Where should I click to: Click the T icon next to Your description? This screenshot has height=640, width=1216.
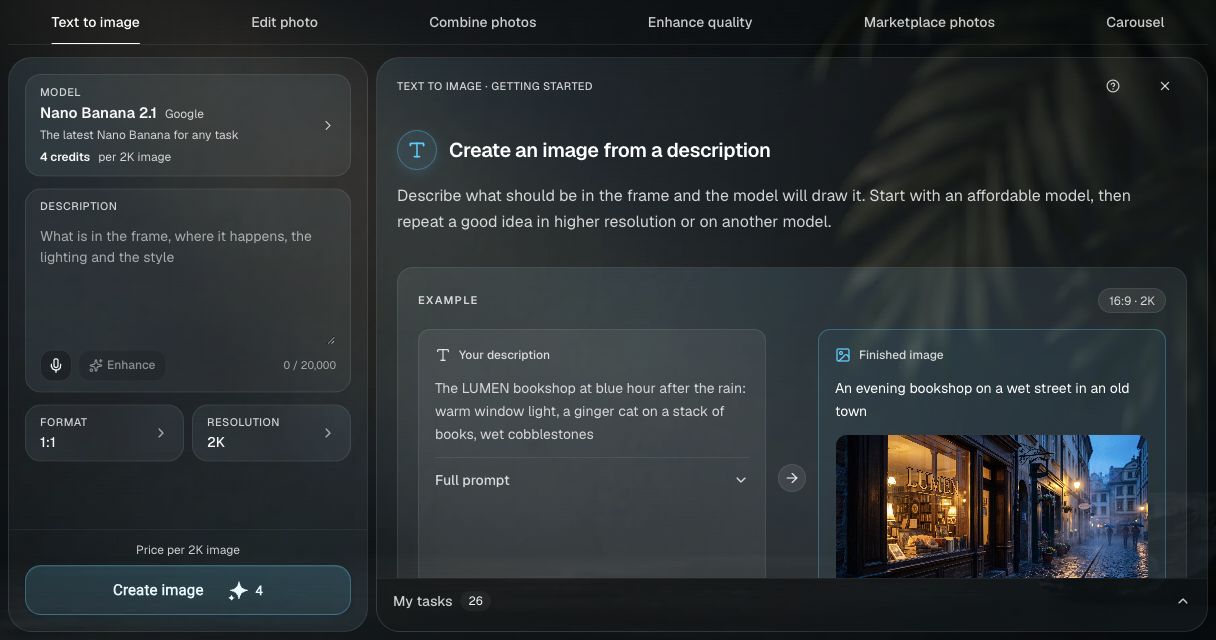(x=443, y=355)
